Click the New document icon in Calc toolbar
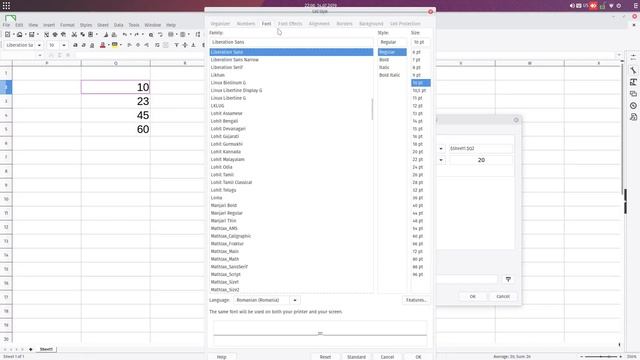This screenshot has width=640, height=360. click(7, 35)
